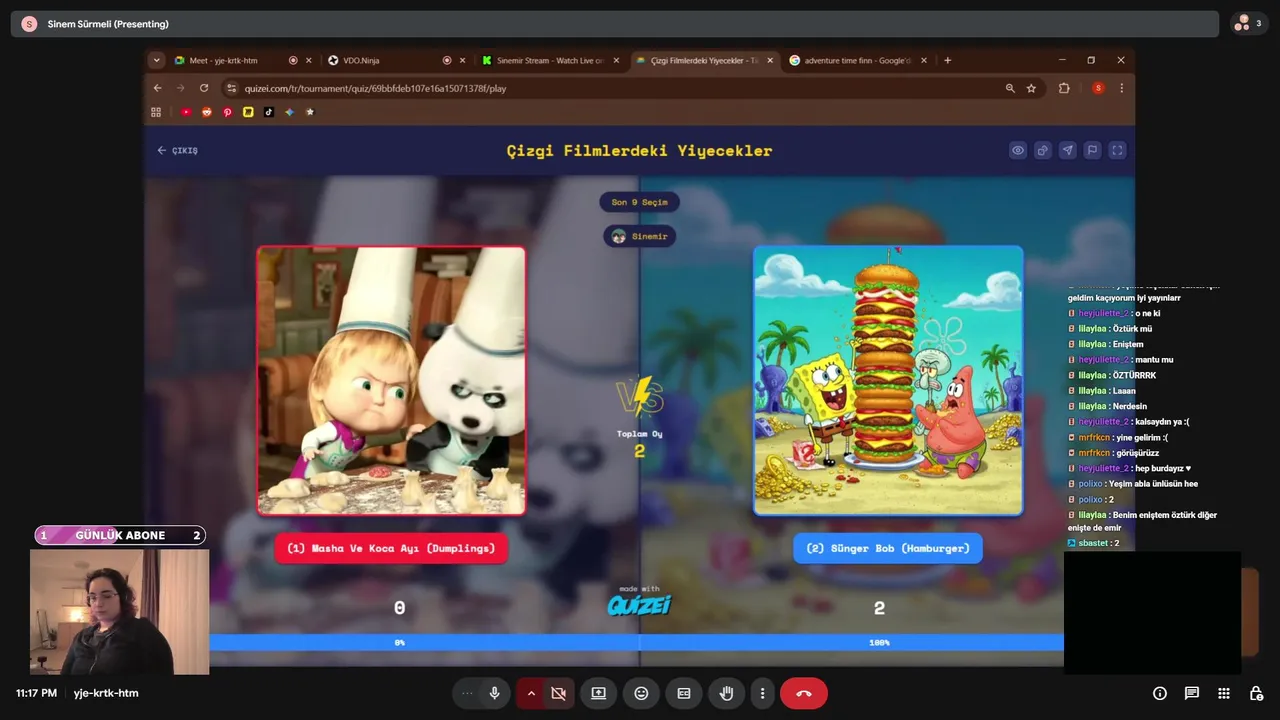
Task: Toggle closed captions in Meet
Action: [x=684, y=693]
